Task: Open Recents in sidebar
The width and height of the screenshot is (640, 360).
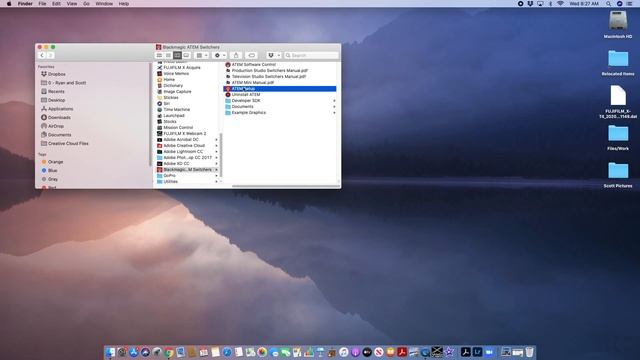Action: [x=53, y=91]
